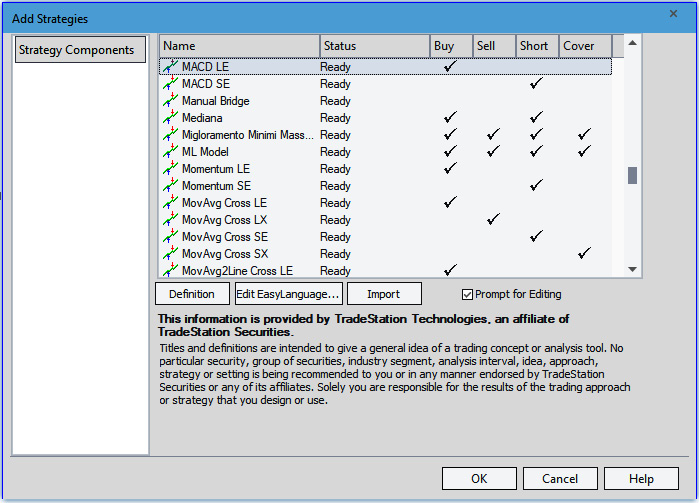Click the Sell checkmark for Miglioramento Minimi Mass
This screenshot has height=503, width=699.
[493, 134]
